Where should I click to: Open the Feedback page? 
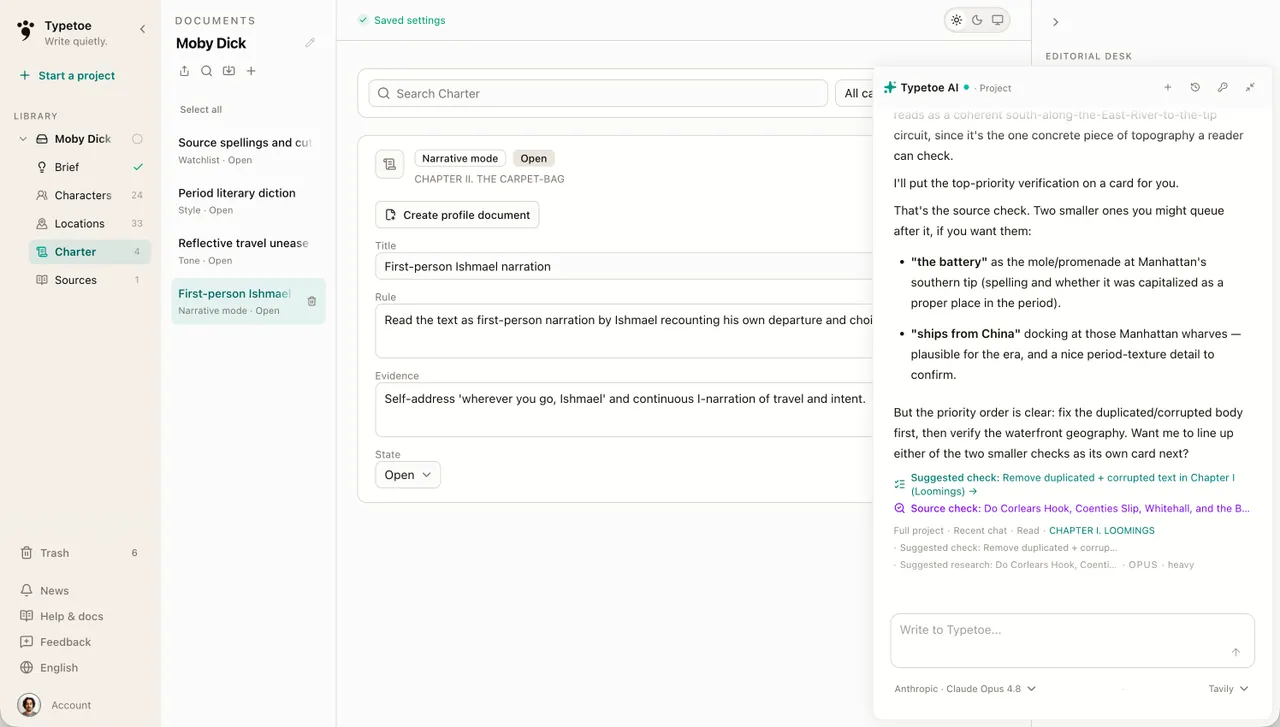point(55,642)
